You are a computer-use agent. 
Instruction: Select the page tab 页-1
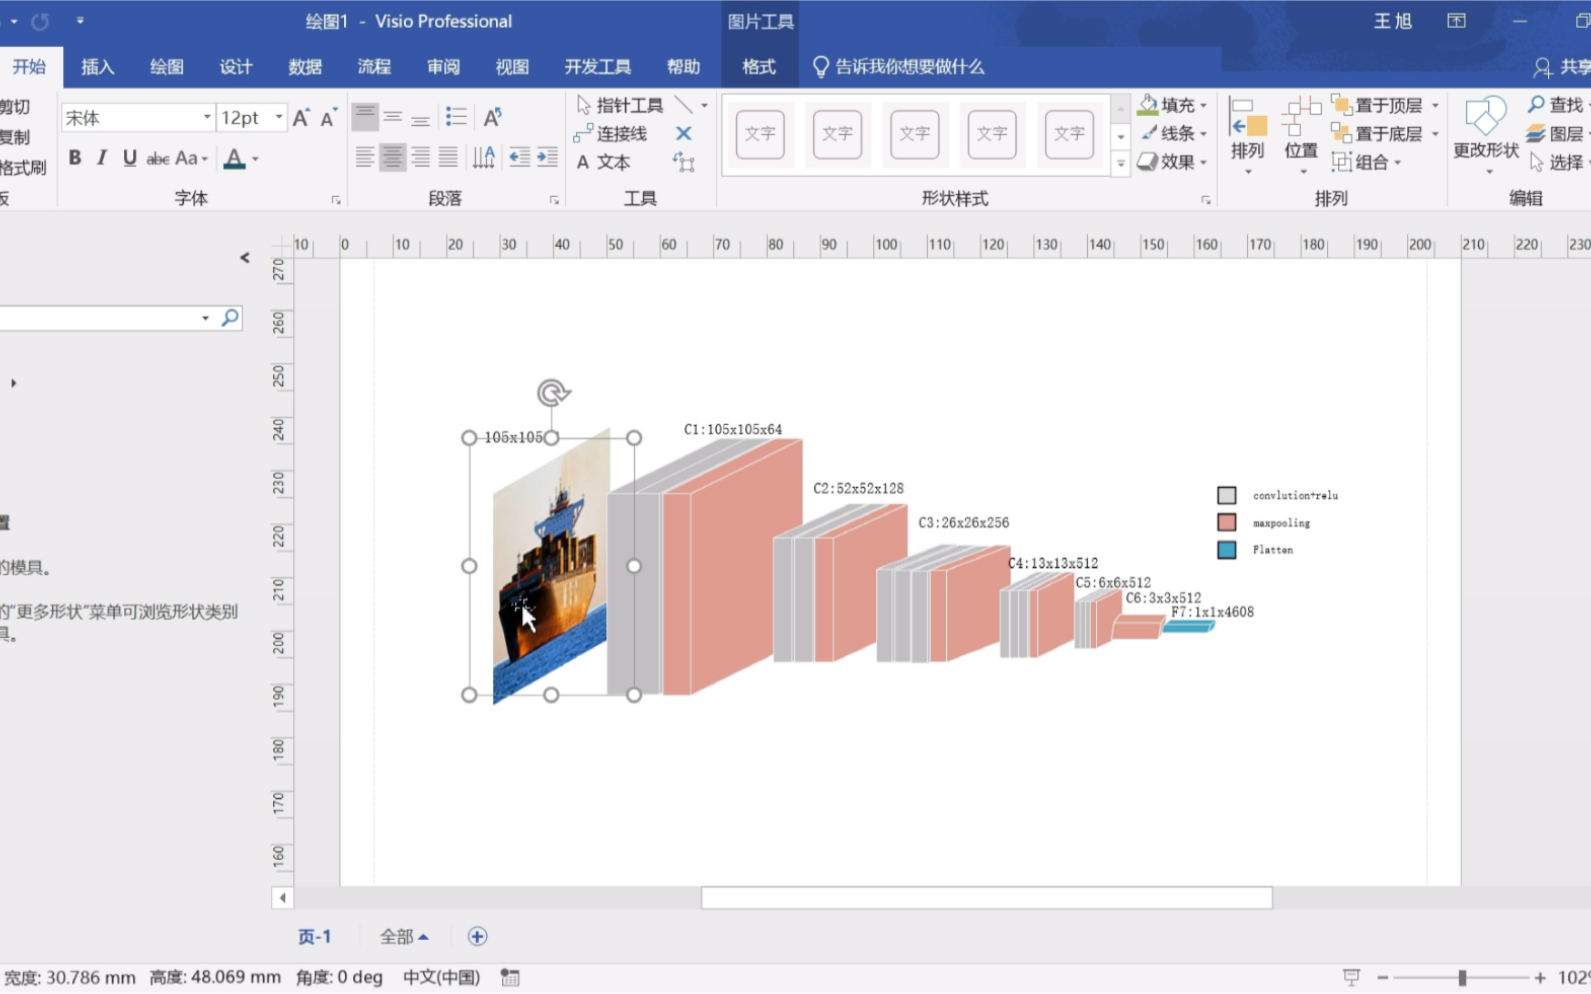click(x=314, y=937)
